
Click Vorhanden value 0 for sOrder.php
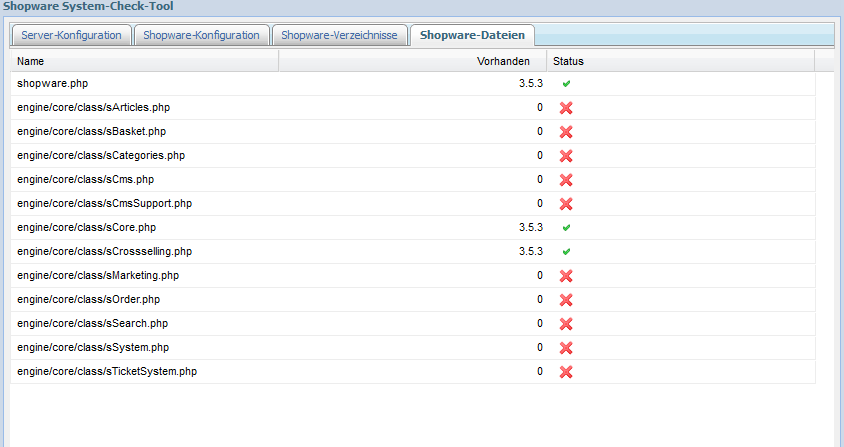coord(540,299)
